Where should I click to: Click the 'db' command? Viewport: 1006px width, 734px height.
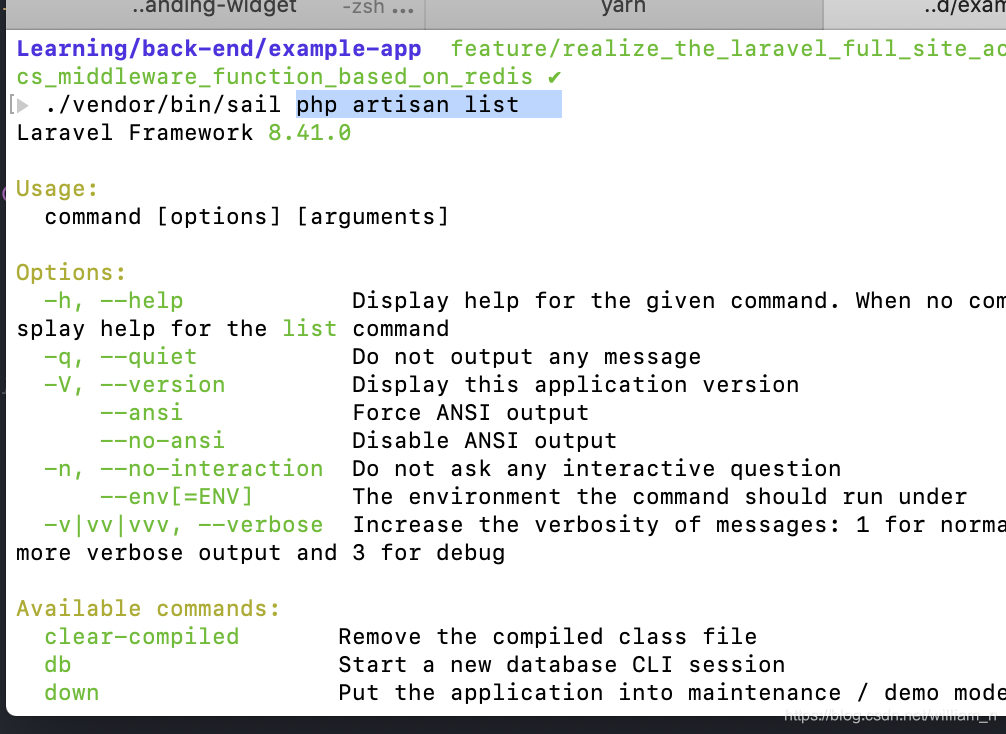(x=58, y=665)
